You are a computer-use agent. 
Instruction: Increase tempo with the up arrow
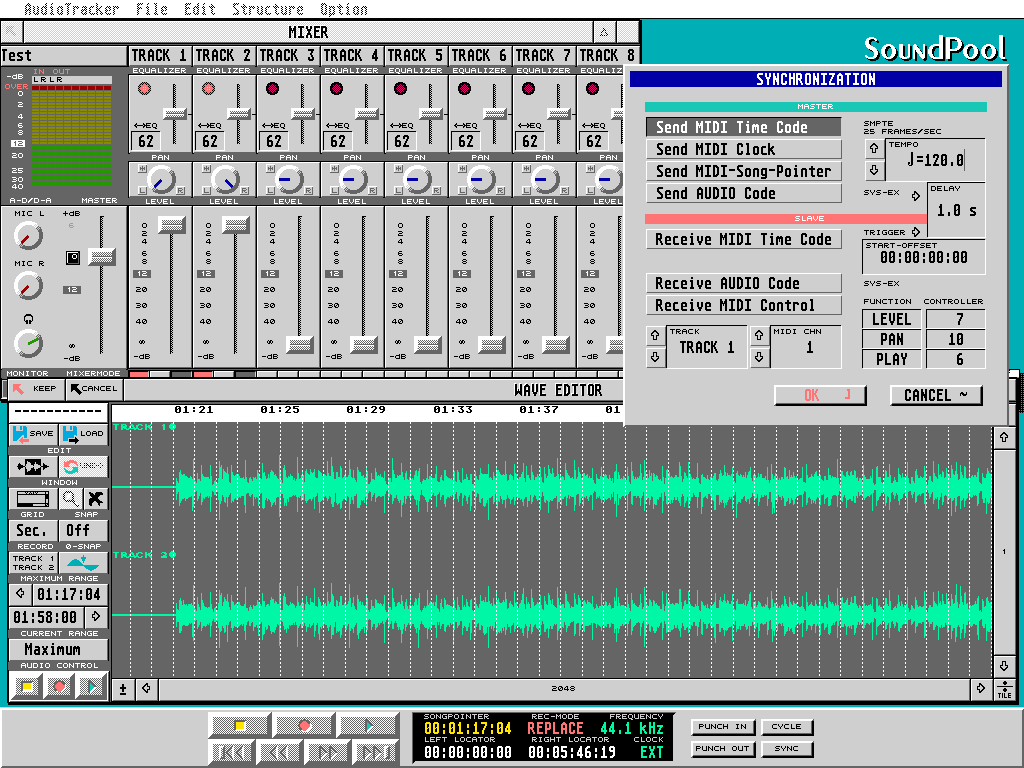point(874,148)
